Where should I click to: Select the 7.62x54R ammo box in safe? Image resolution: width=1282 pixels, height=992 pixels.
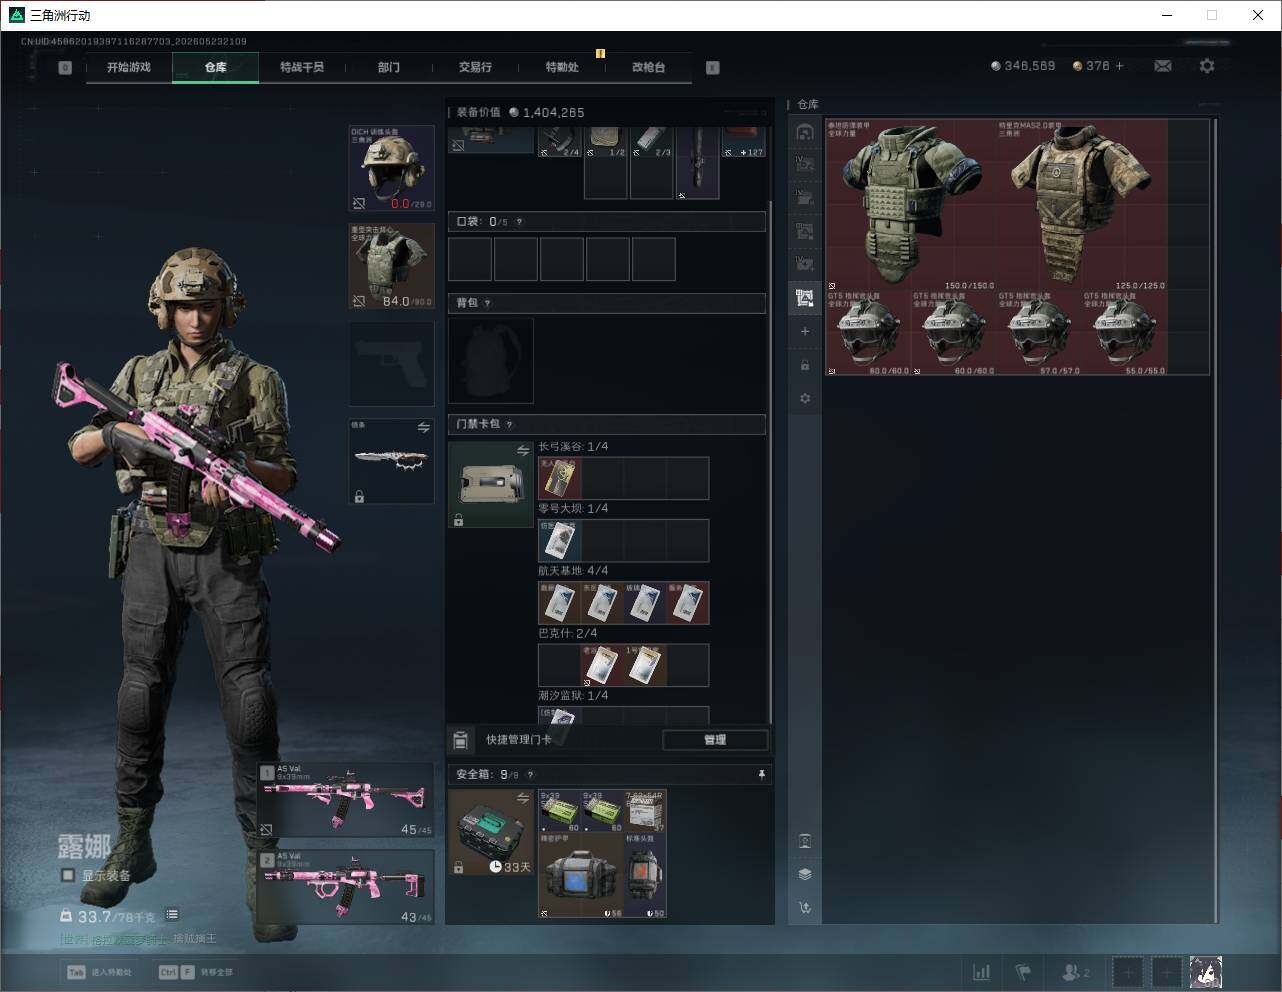pyautogui.click(x=645, y=811)
